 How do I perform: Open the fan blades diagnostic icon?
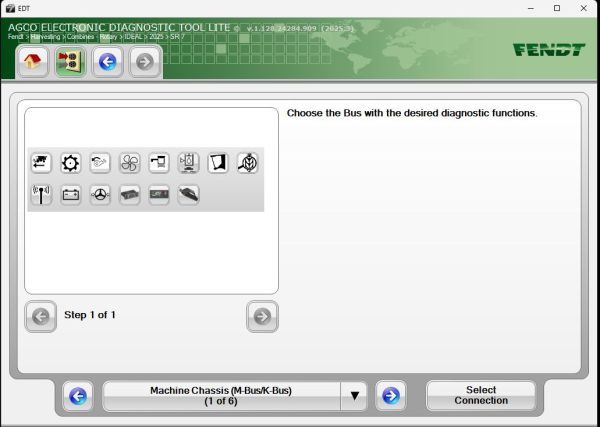coord(130,163)
